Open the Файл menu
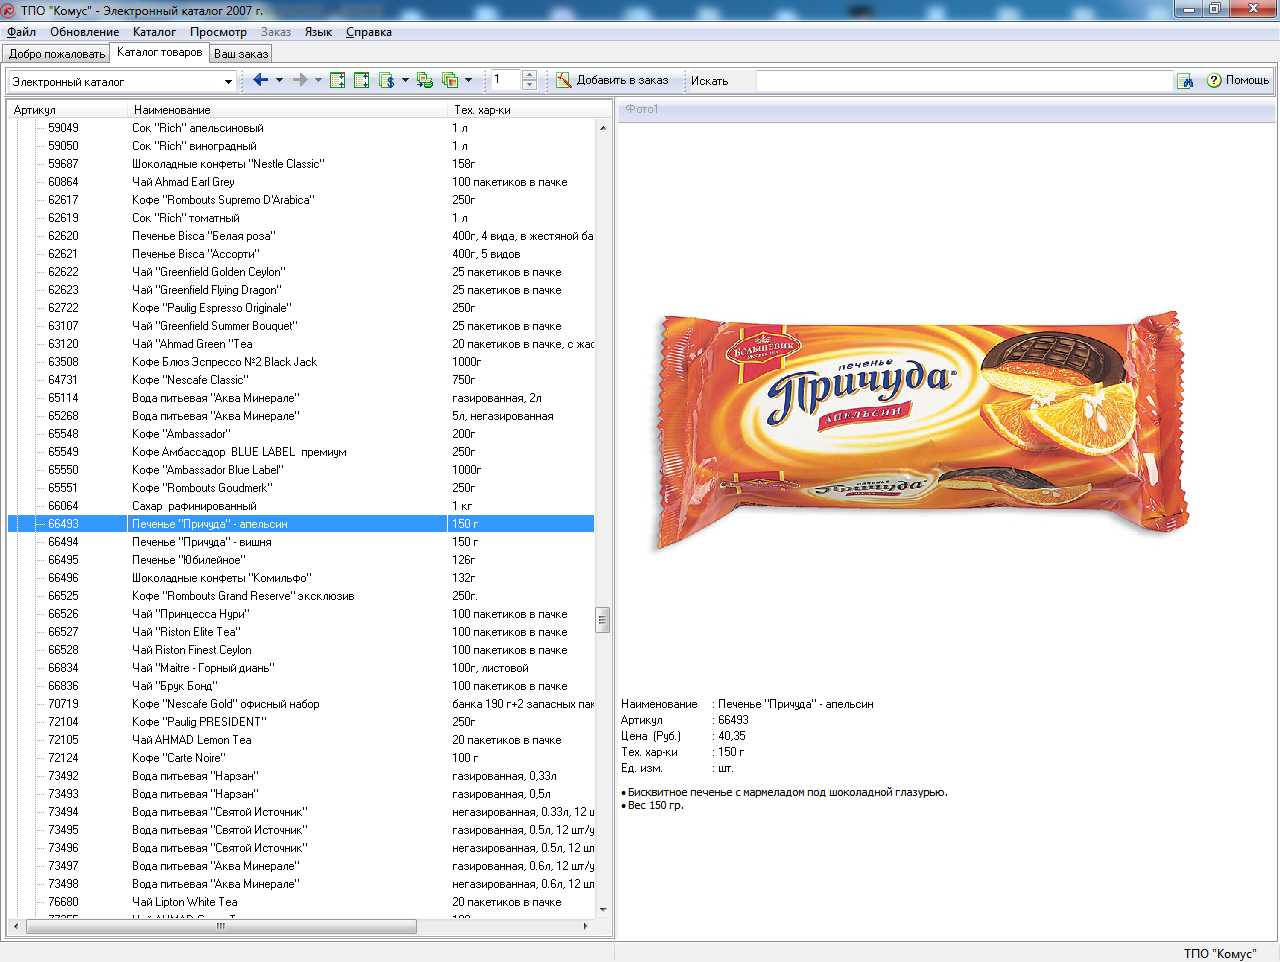This screenshot has width=1280, height=962. (x=21, y=32)
